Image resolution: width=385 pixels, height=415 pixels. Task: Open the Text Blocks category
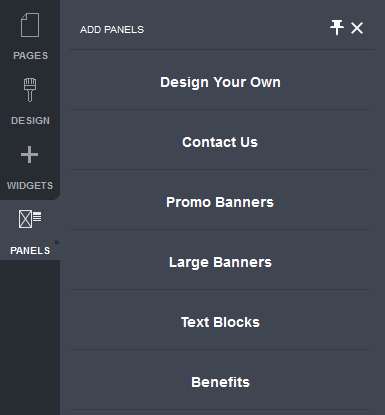point(220,322)
